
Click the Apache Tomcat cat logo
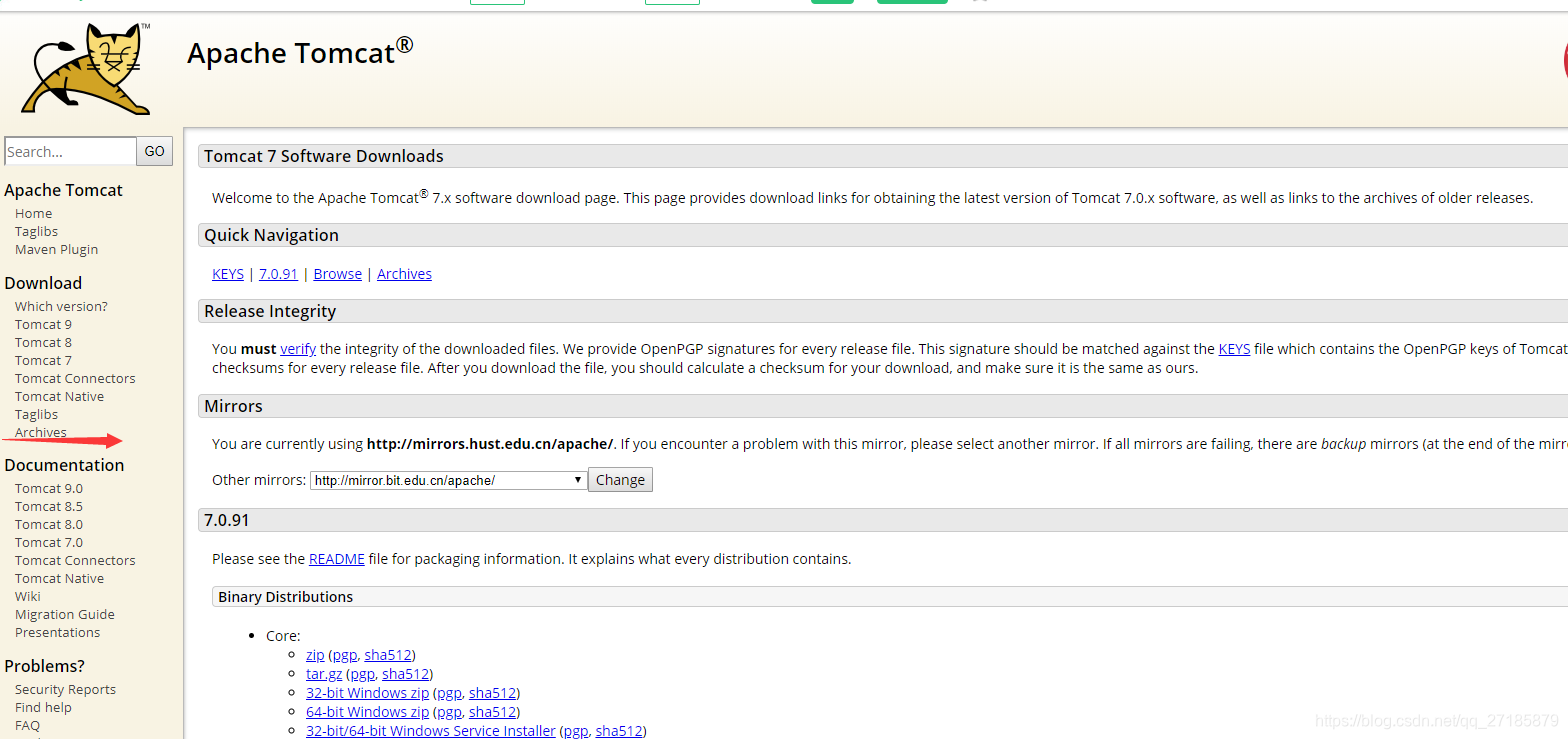[88, 68]
